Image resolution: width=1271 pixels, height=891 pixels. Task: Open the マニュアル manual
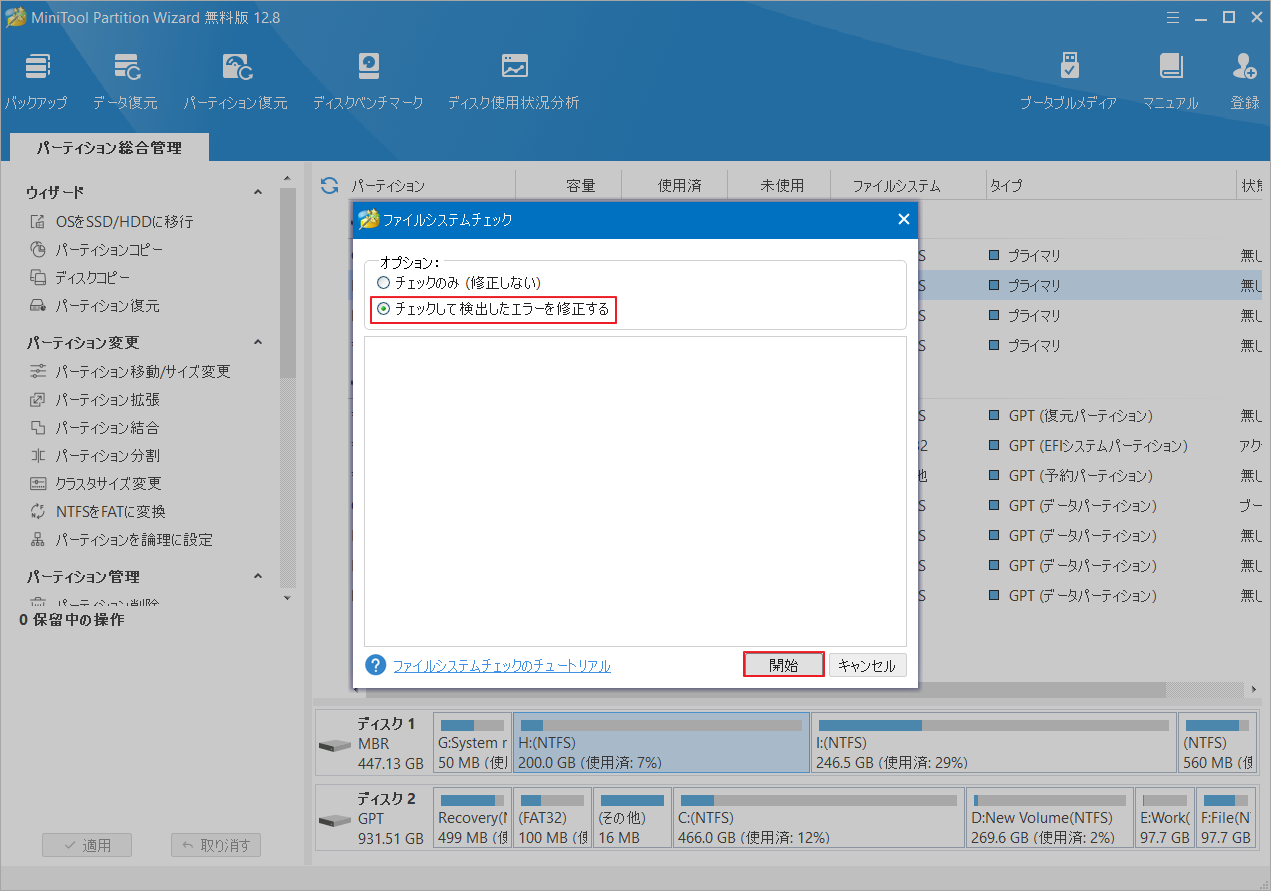point(1170,81)
